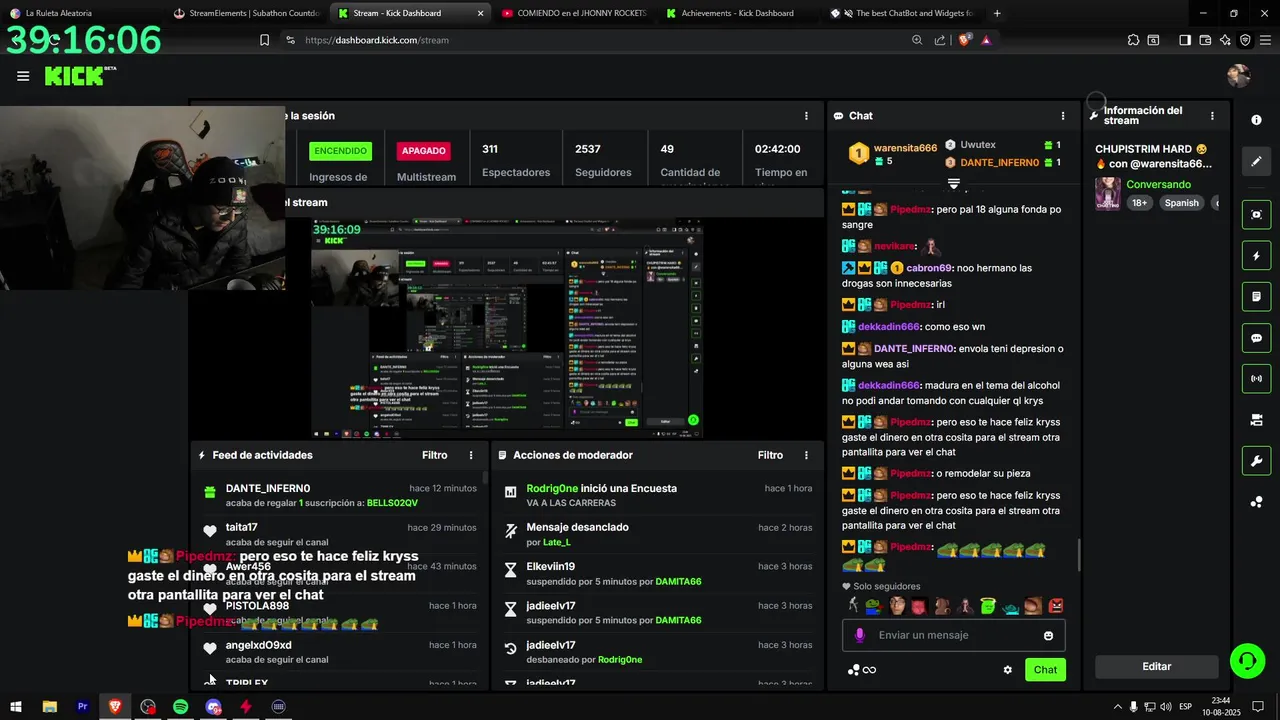Click the Editar button
1280x720 pixels.
click(1157, 667)
